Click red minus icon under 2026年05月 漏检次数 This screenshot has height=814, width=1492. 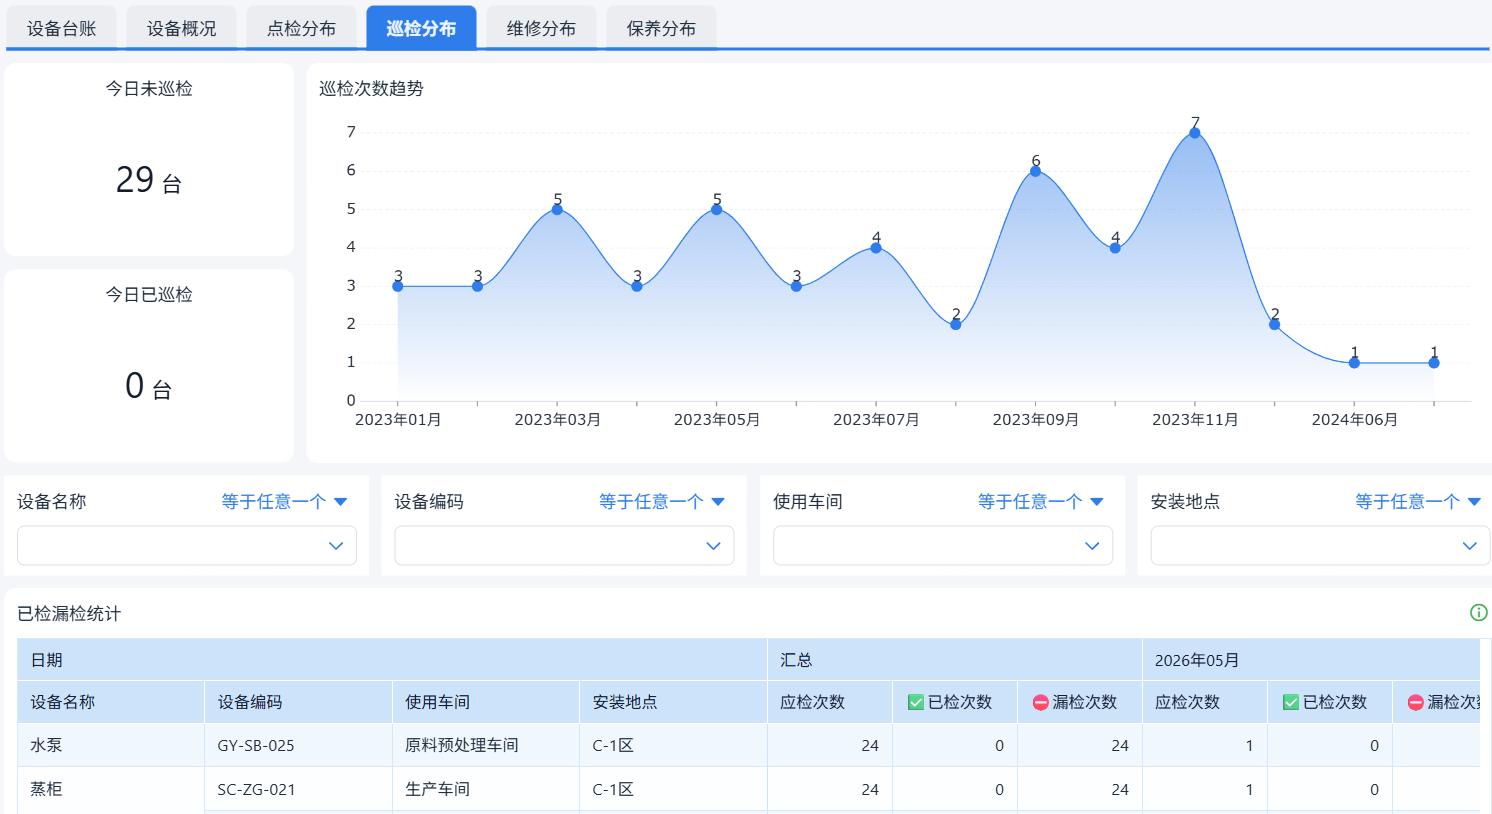pos(1415,702)
